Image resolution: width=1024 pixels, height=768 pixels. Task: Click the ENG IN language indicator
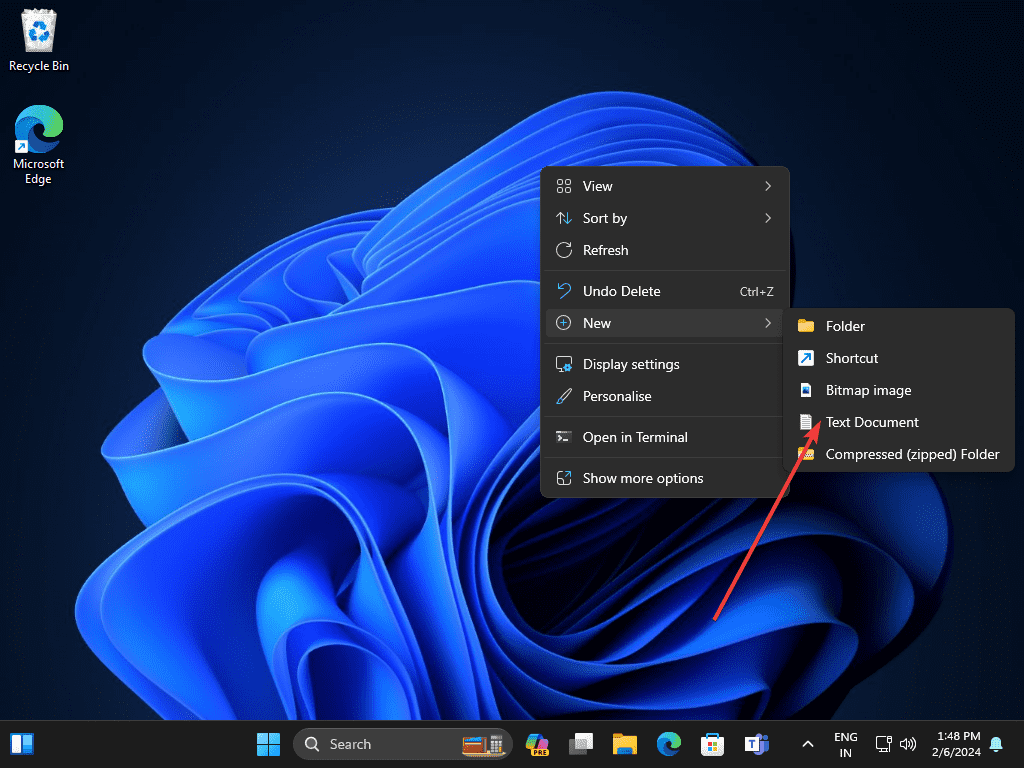[846, 744]
